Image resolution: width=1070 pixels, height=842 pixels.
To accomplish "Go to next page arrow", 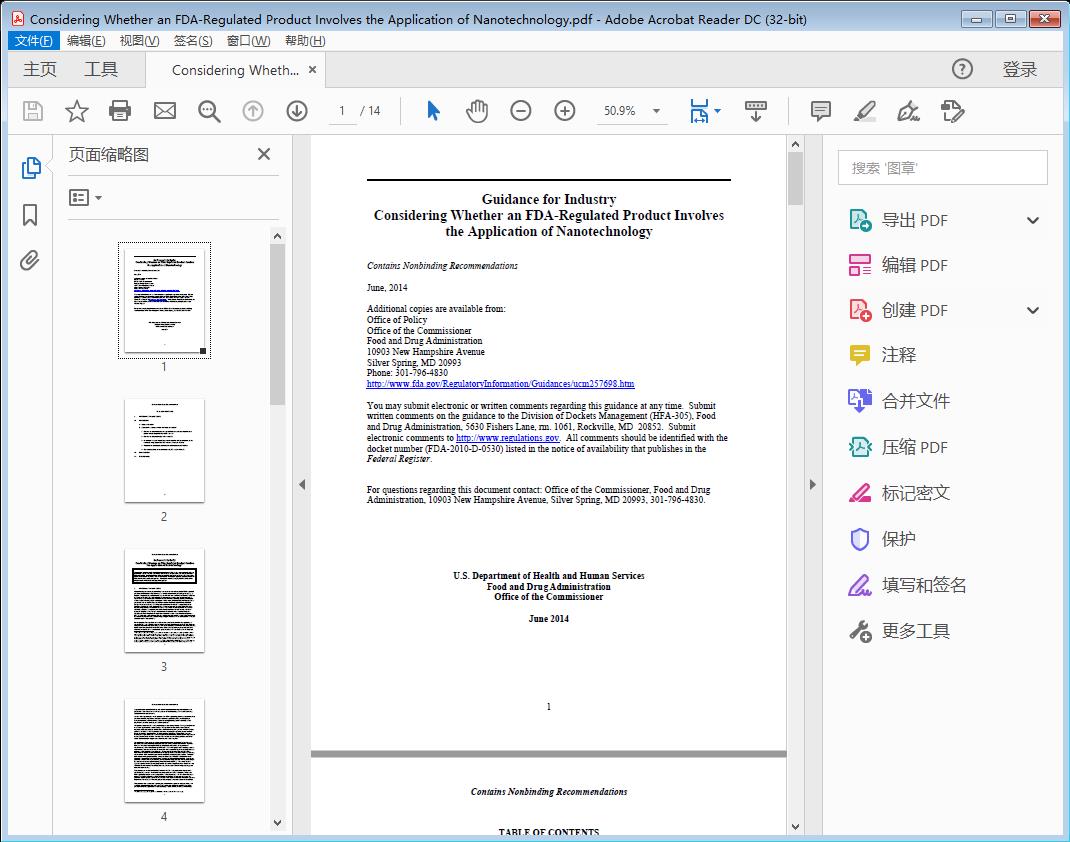I will click(x=297, y=111).
